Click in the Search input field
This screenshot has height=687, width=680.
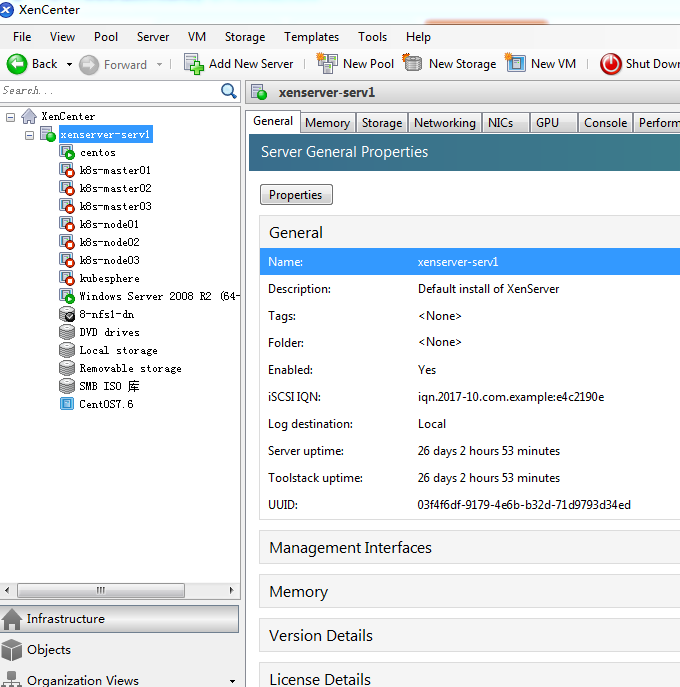coord(110,91)
